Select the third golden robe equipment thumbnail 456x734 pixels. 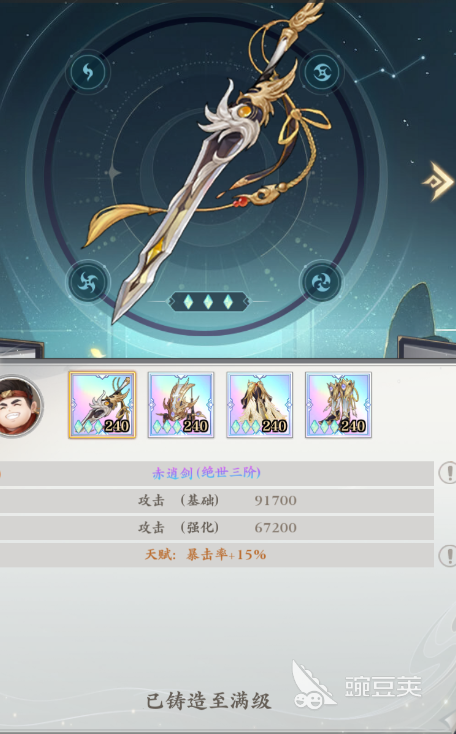pos(259,405)
